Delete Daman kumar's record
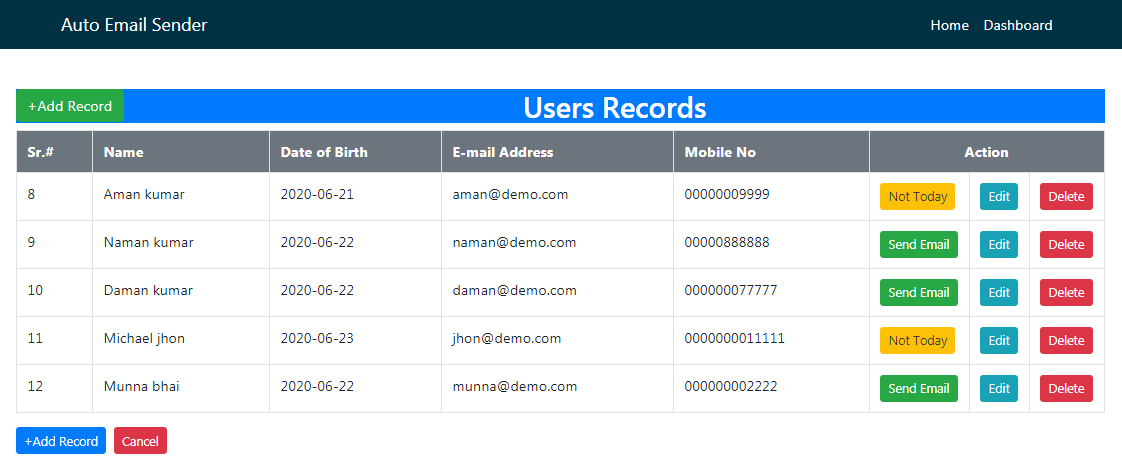 click(1066, 292)
